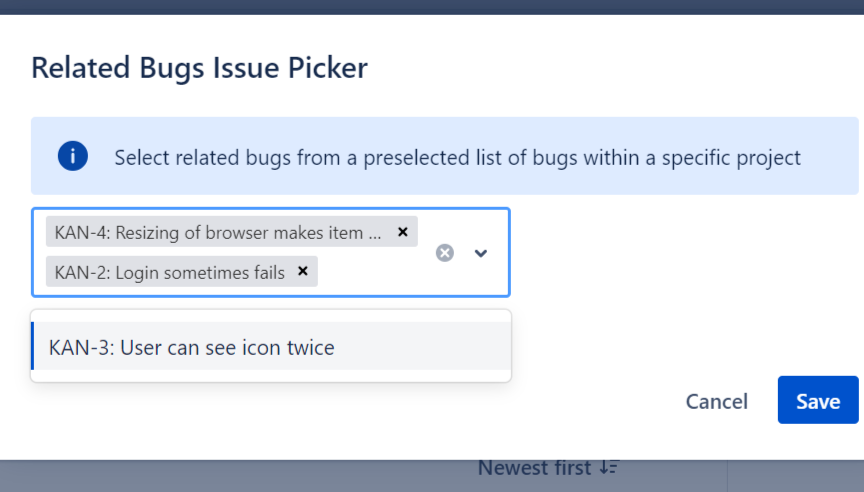The width and height of the screenshot is (864, 492).
Task: Click the sort arrow icon beside Newest first
Action: pos(609,468)
